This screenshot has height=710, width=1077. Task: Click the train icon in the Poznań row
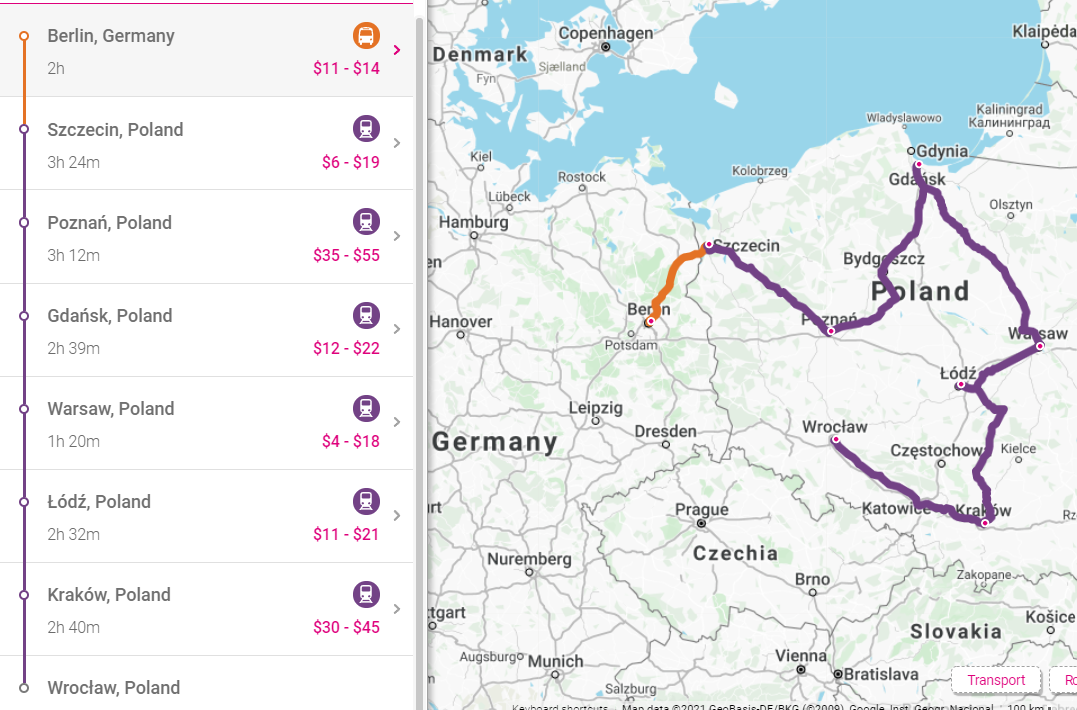click(x=366, y=222)
